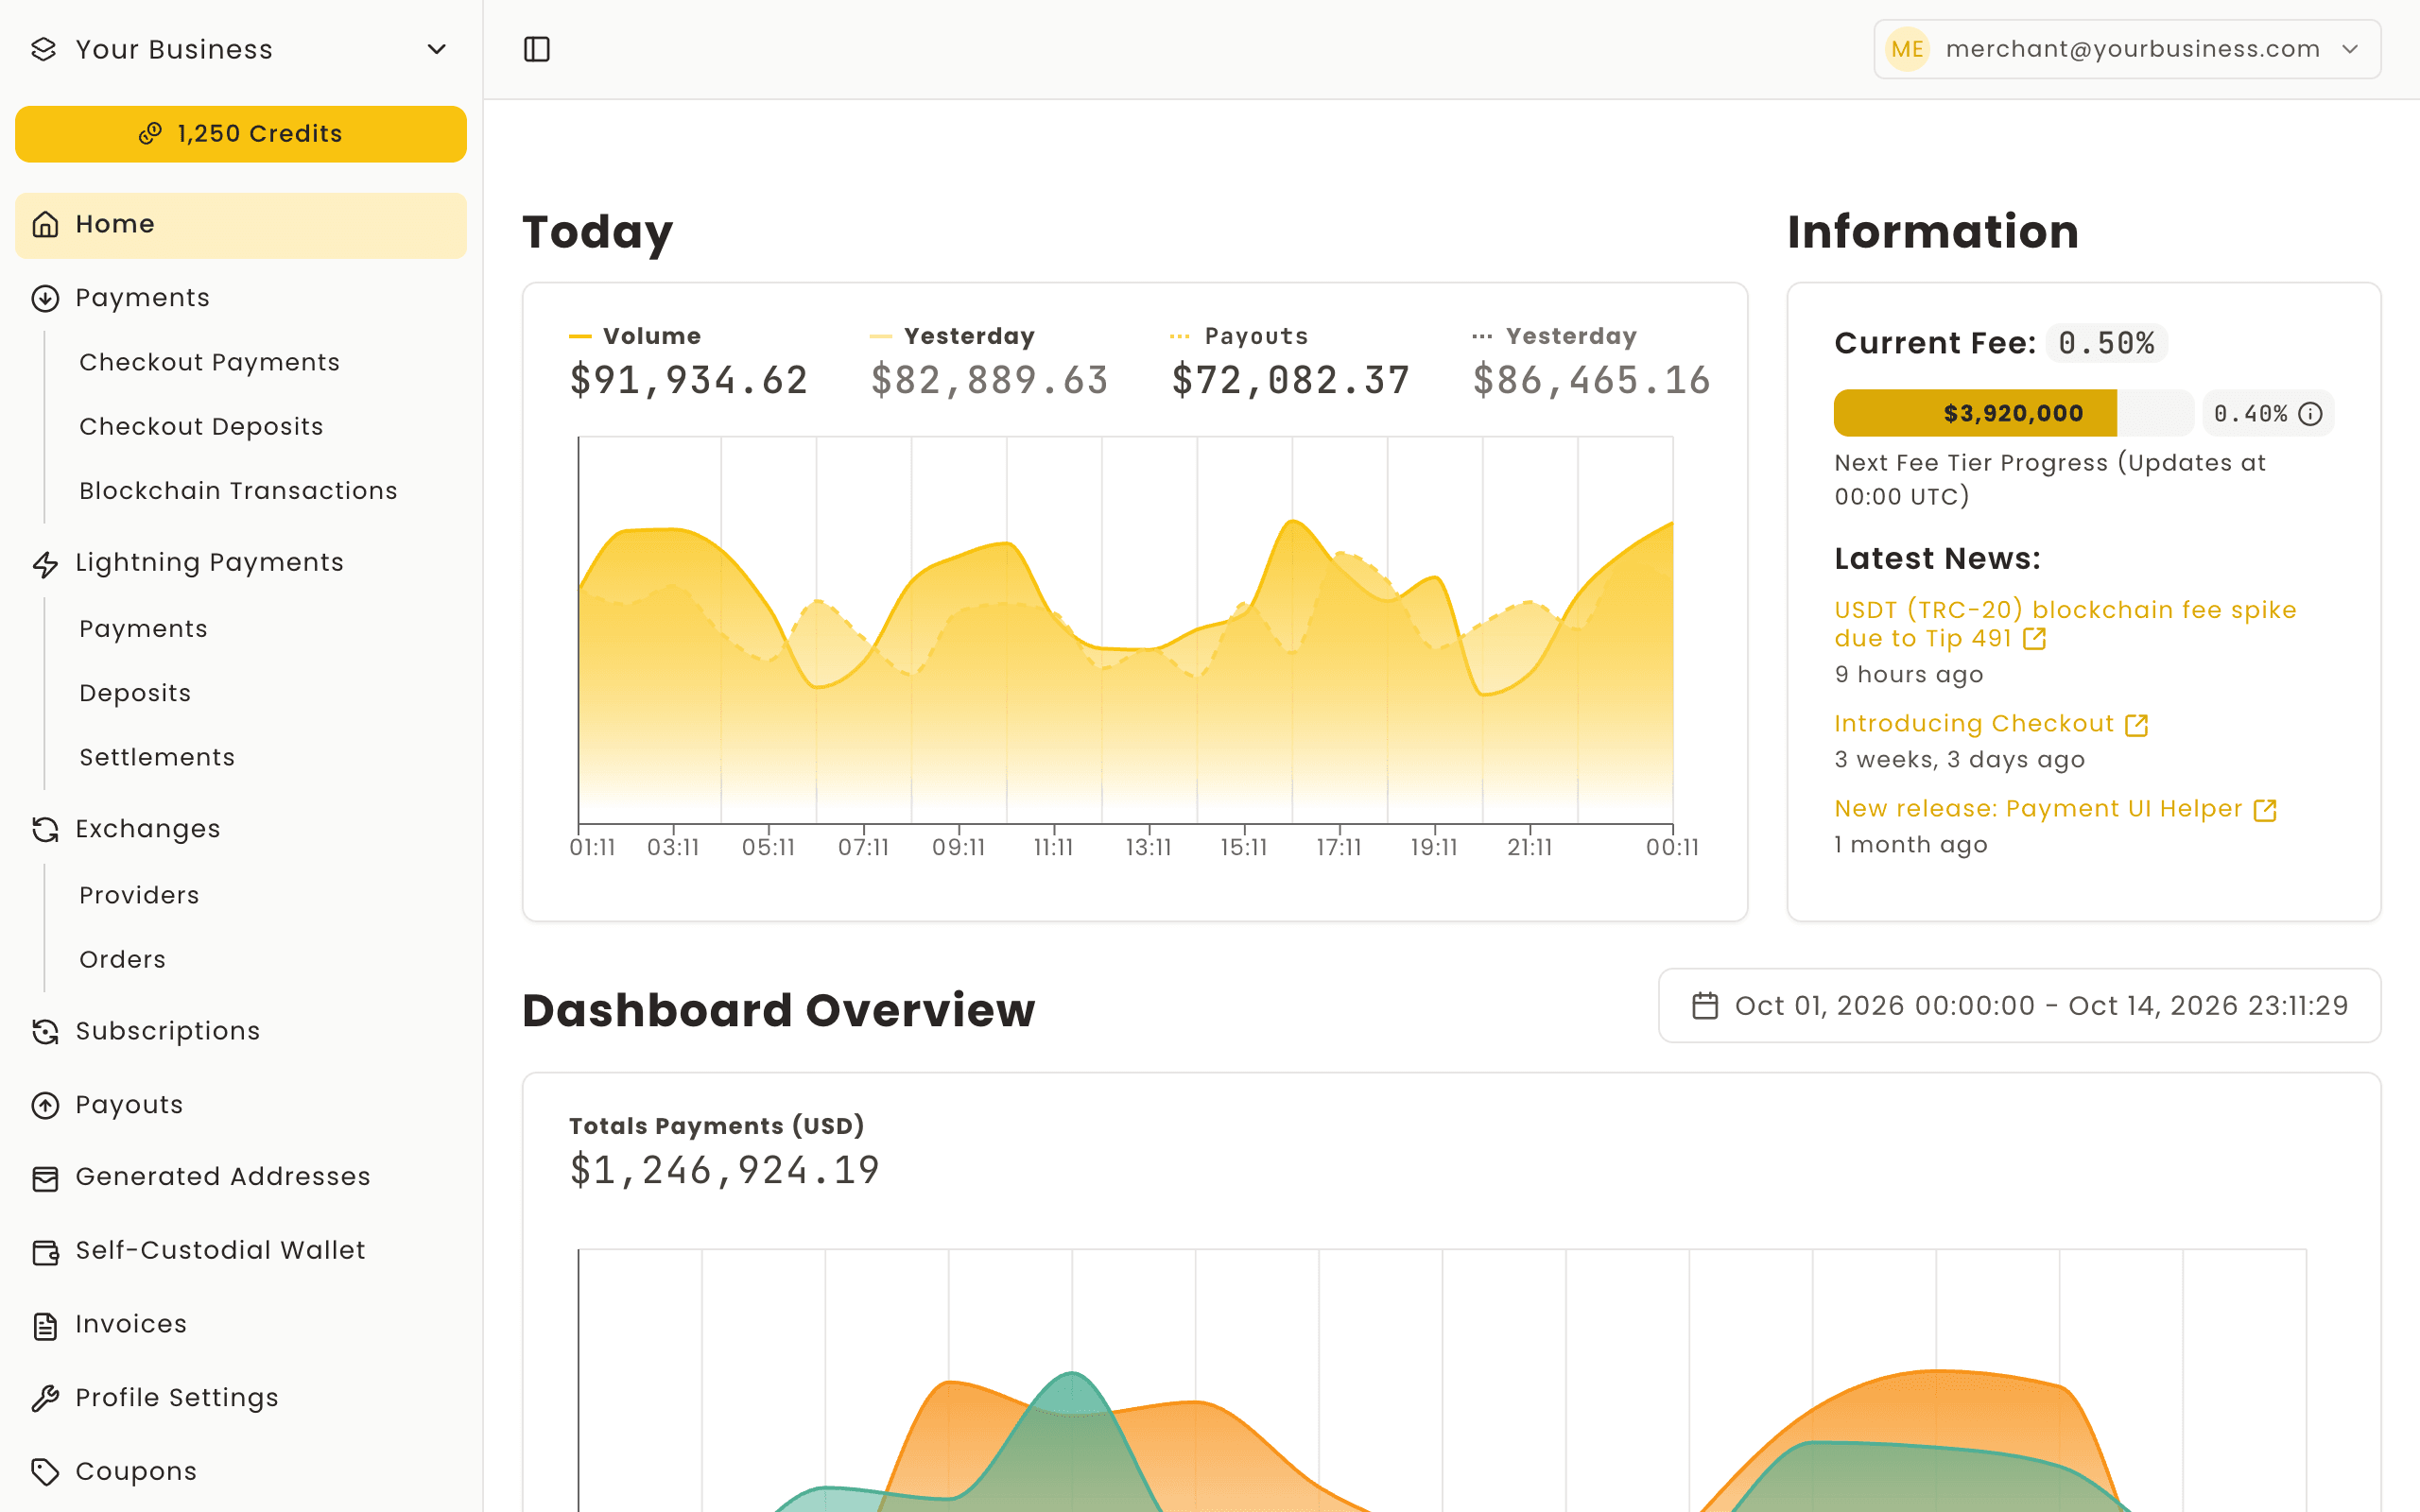The height and width of the screenshot is (1512, 2420).
Task: Open Lightning Deposits page
Action: tap(135, 693)
